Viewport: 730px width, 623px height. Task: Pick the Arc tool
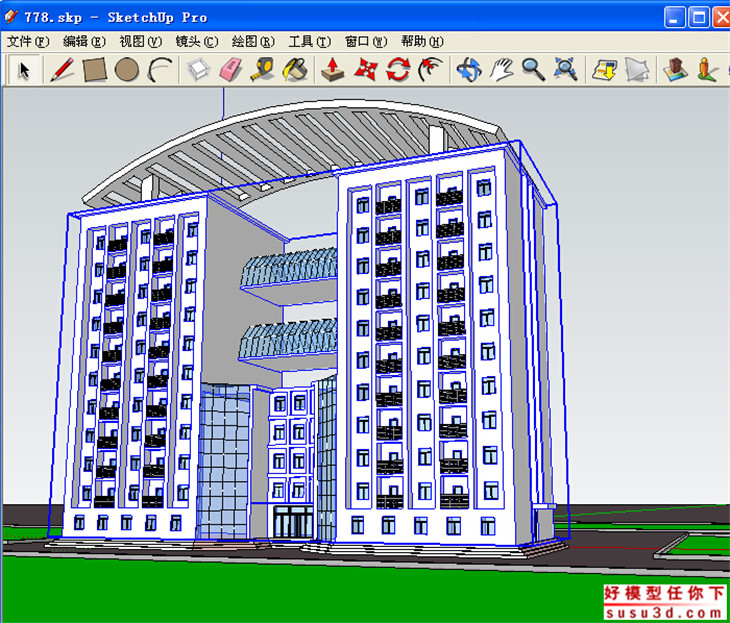(160, 70)
